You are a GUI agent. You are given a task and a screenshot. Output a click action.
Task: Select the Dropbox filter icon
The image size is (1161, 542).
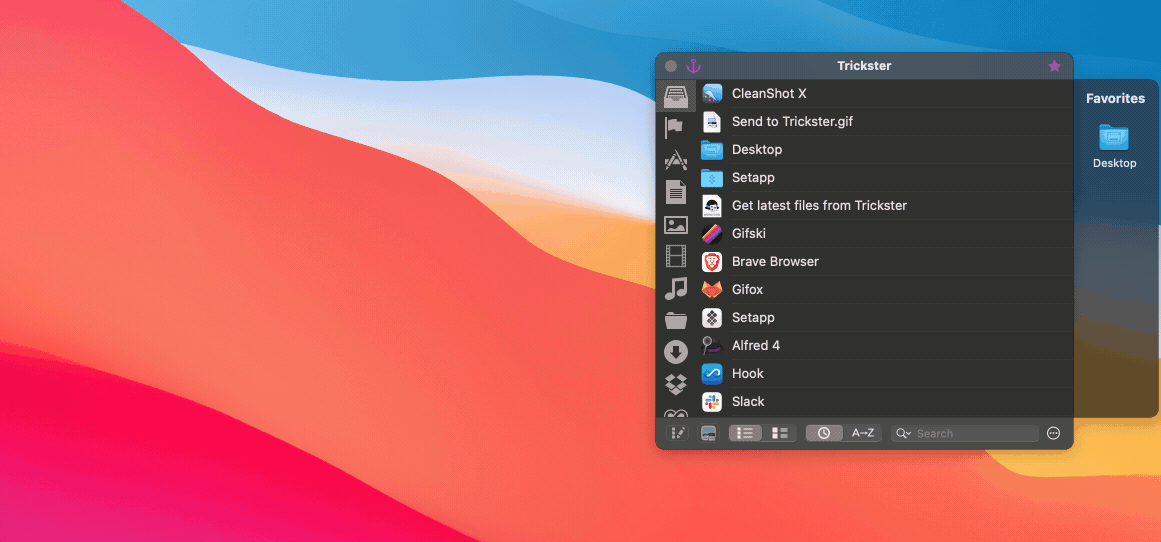[675, 384]
